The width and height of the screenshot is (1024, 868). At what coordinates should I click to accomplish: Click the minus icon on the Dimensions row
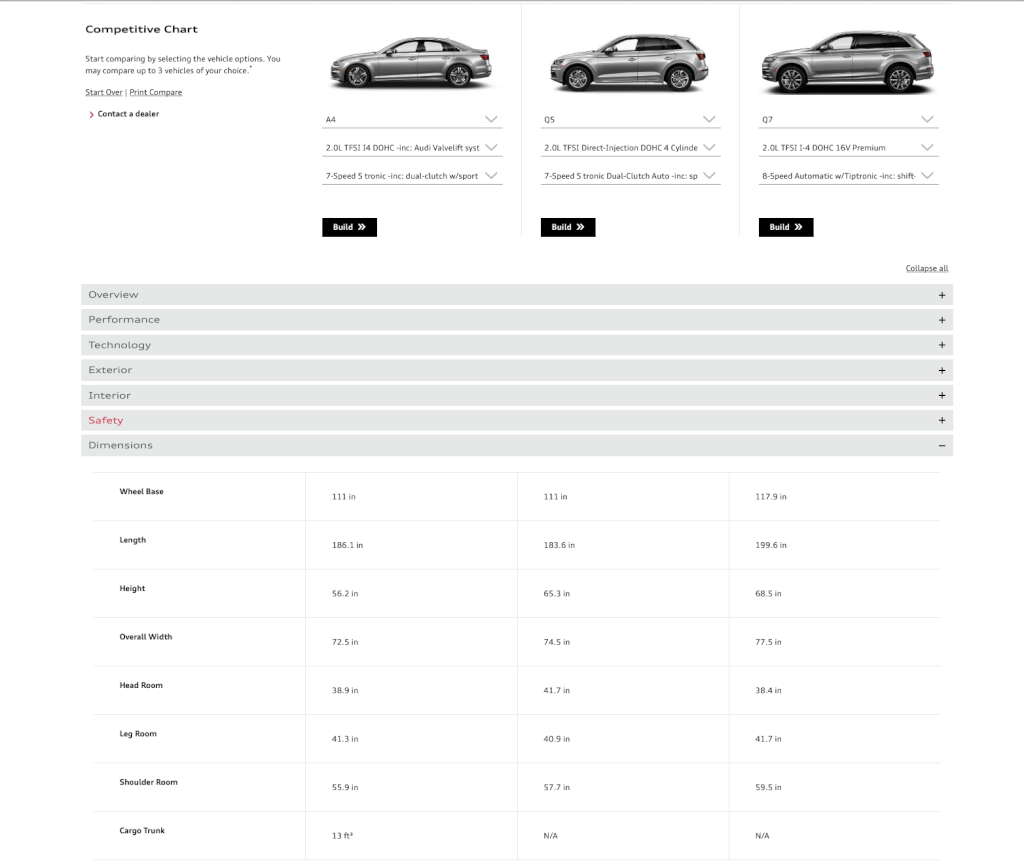point(941,445)
